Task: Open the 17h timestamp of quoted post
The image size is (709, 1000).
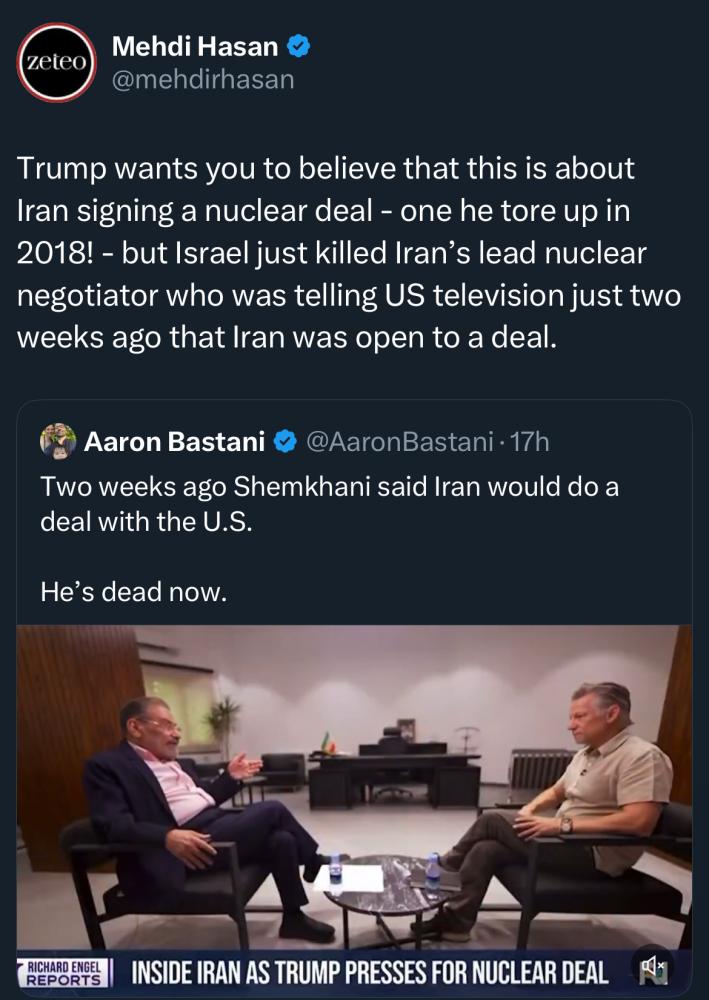Action: coord(529,441)
